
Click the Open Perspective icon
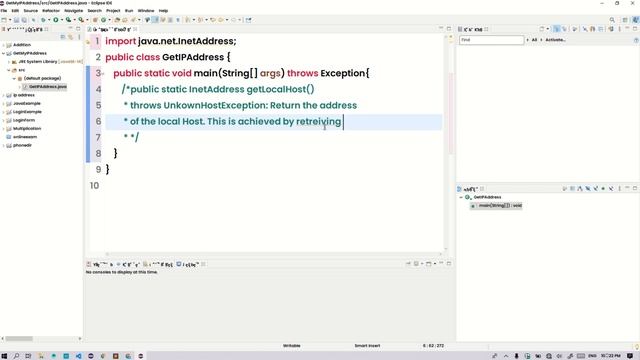(x=625, y=20)
